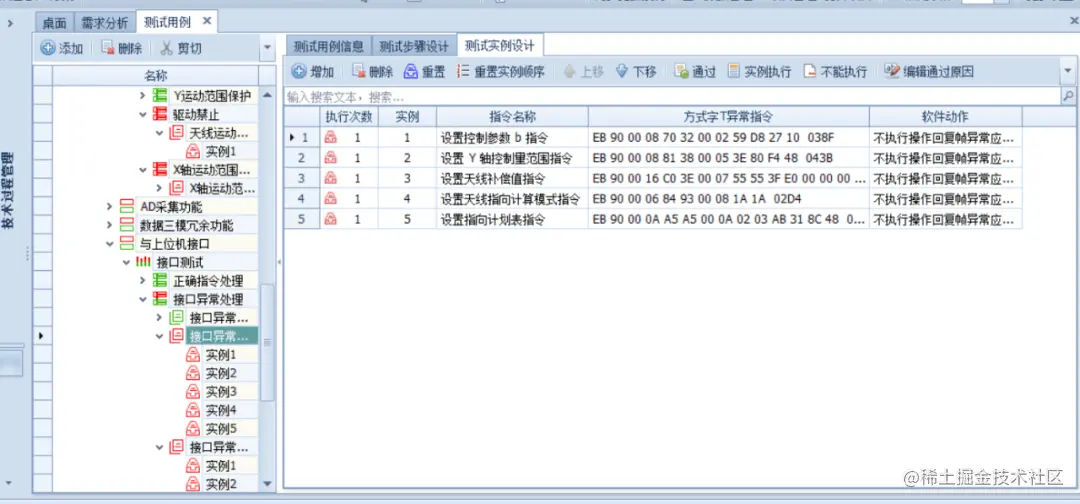Switch to the 需求分析 tab
This screenshot has height=504, width=1080.
[x=104, y=23]
